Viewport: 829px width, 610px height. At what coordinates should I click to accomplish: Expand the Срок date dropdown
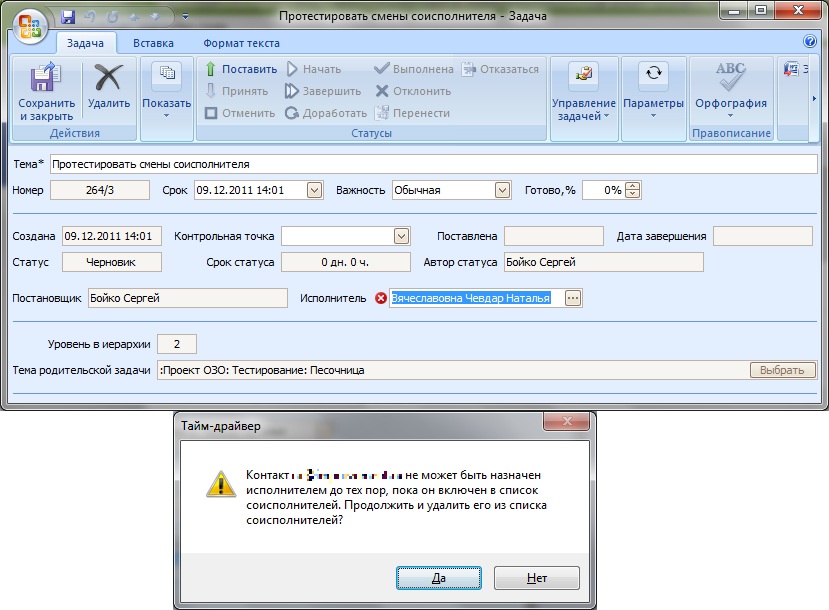coord(314,189)
